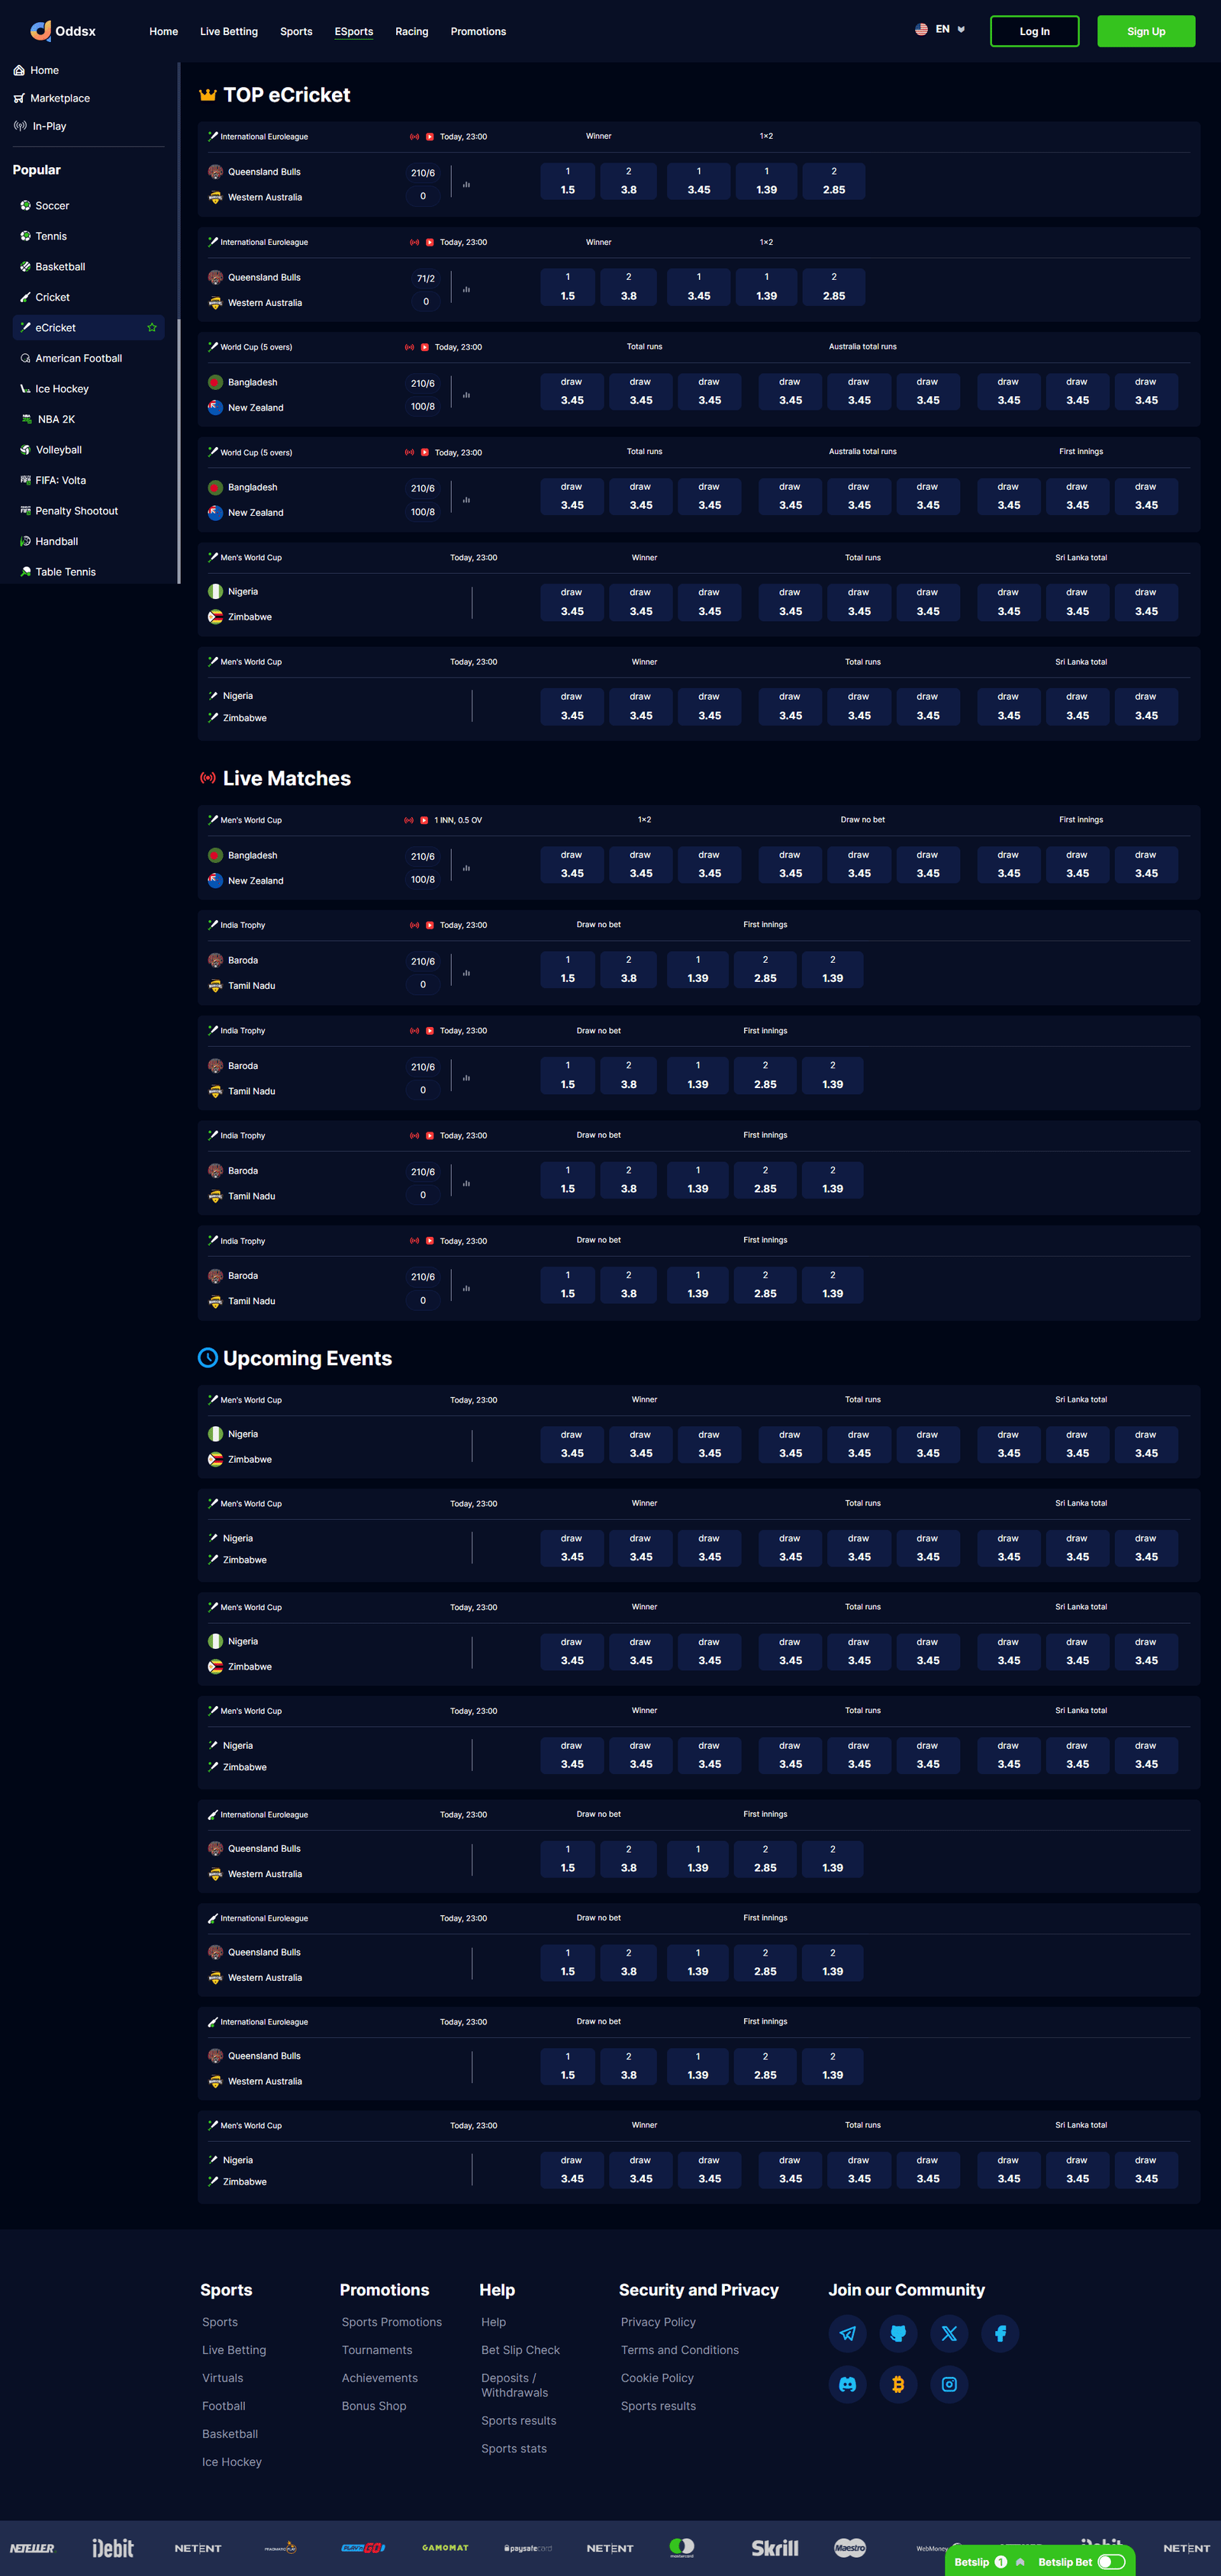The height and width of the screenshot is (2576, 1221).
Task: Click the 71/2 score value
Action: click(426, 279)
